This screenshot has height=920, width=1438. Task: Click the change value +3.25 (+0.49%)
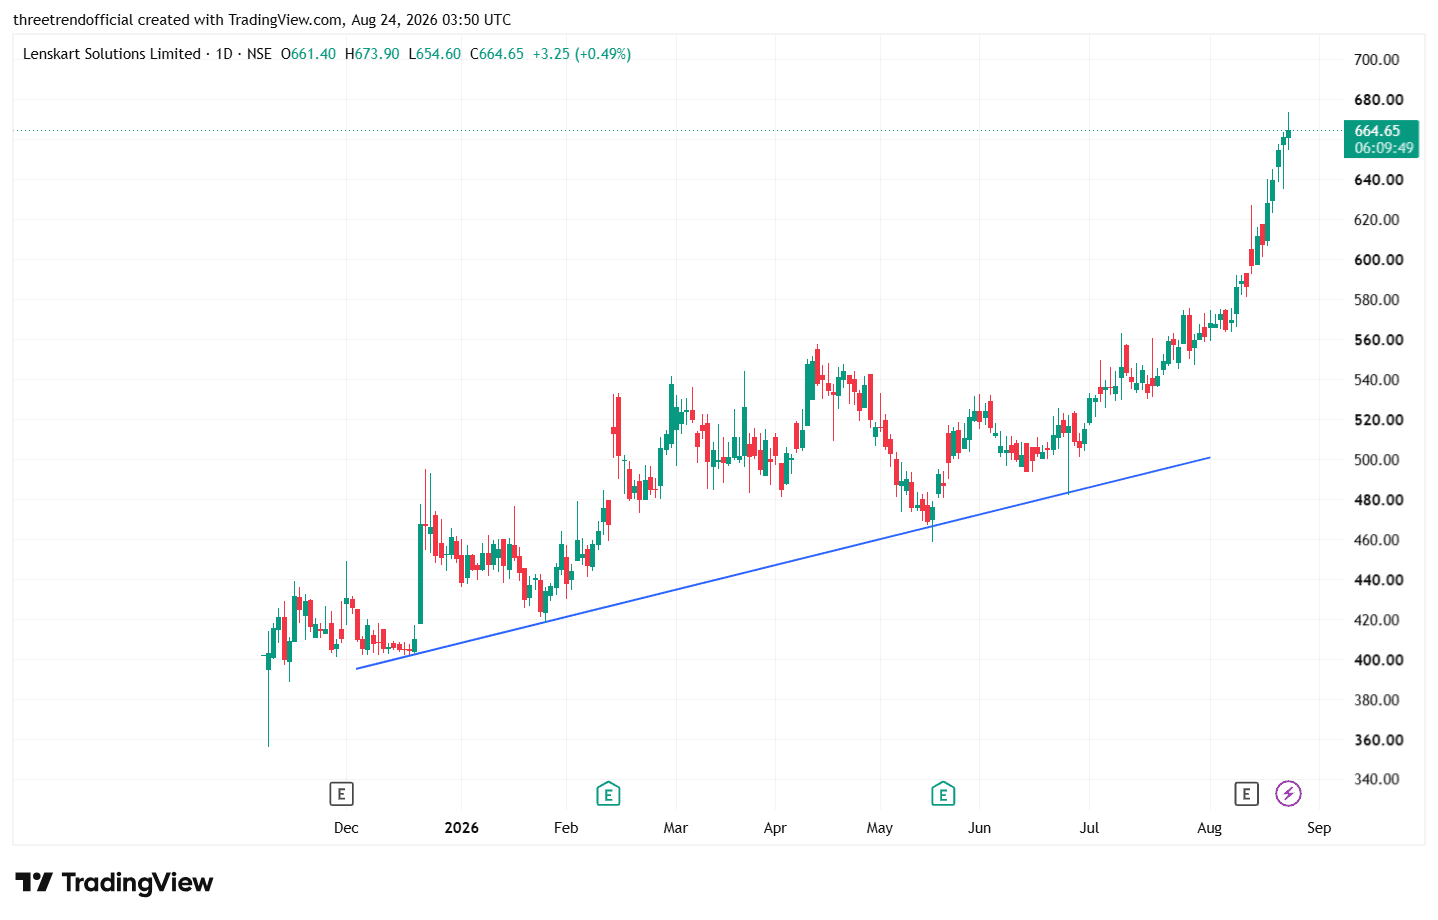[582, 54]
